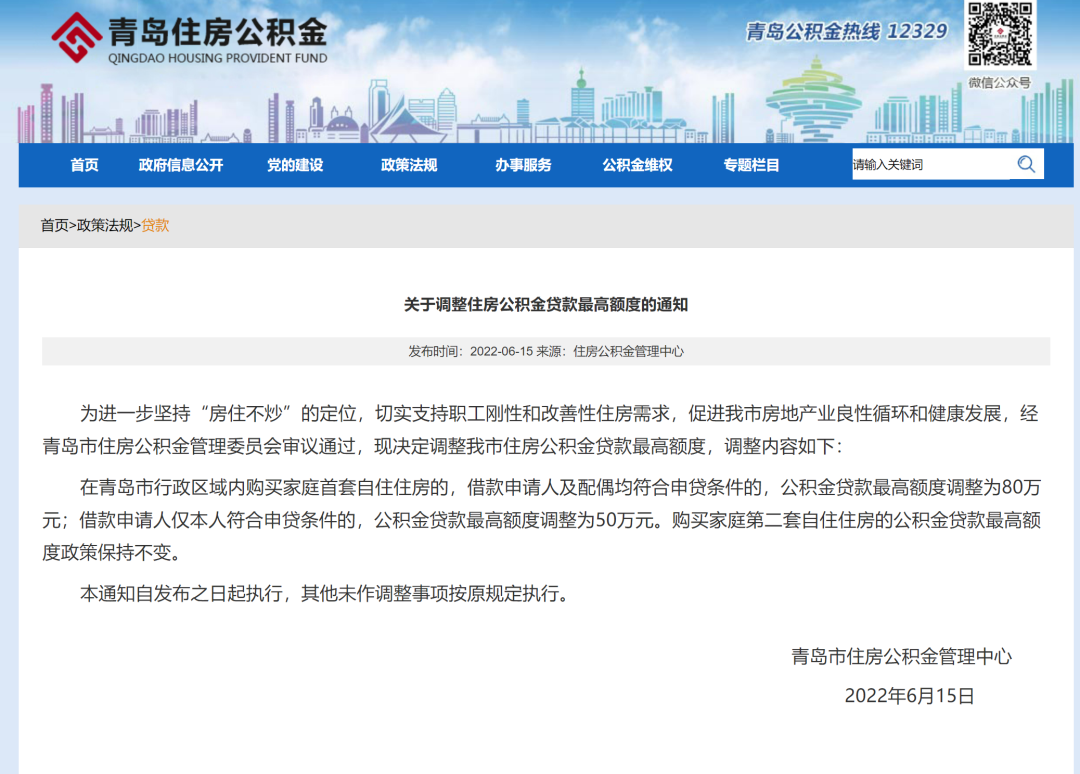The image size is (1080, 774).
Task: Click the article title 关于调整住房公积金贷款最高额度的通知
Action: pos(546,305)
